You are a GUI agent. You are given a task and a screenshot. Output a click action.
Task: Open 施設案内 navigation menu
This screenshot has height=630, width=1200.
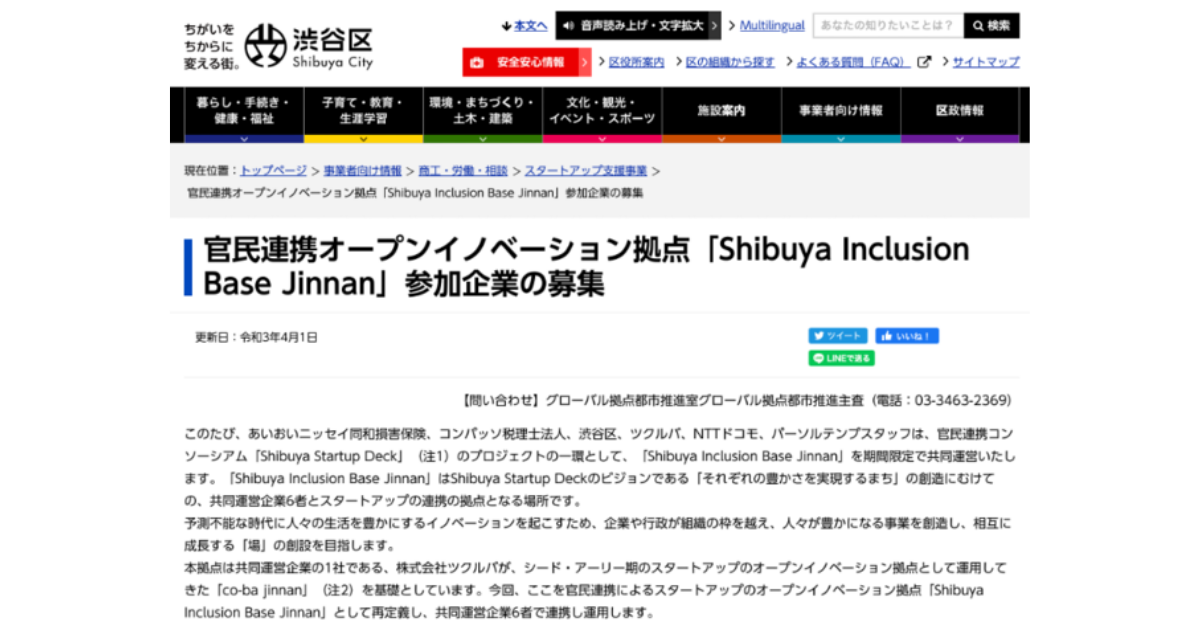721,111
